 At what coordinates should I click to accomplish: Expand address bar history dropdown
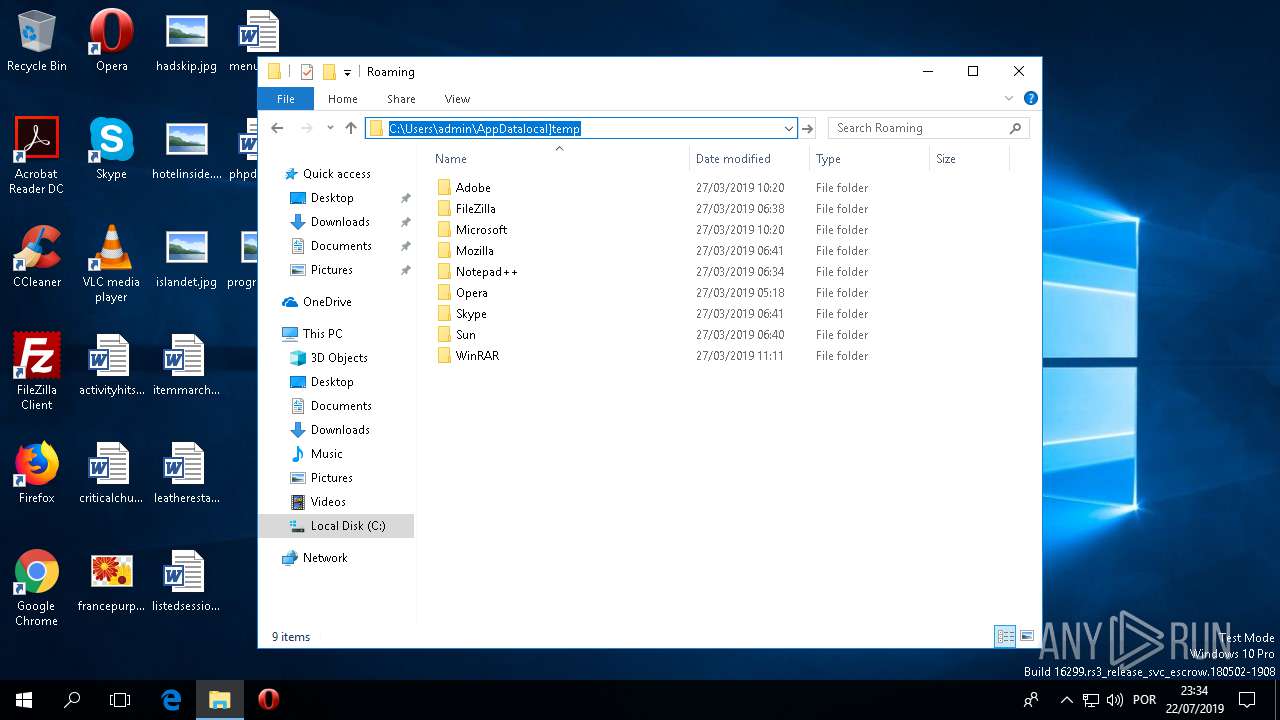[x=788, y=128]
